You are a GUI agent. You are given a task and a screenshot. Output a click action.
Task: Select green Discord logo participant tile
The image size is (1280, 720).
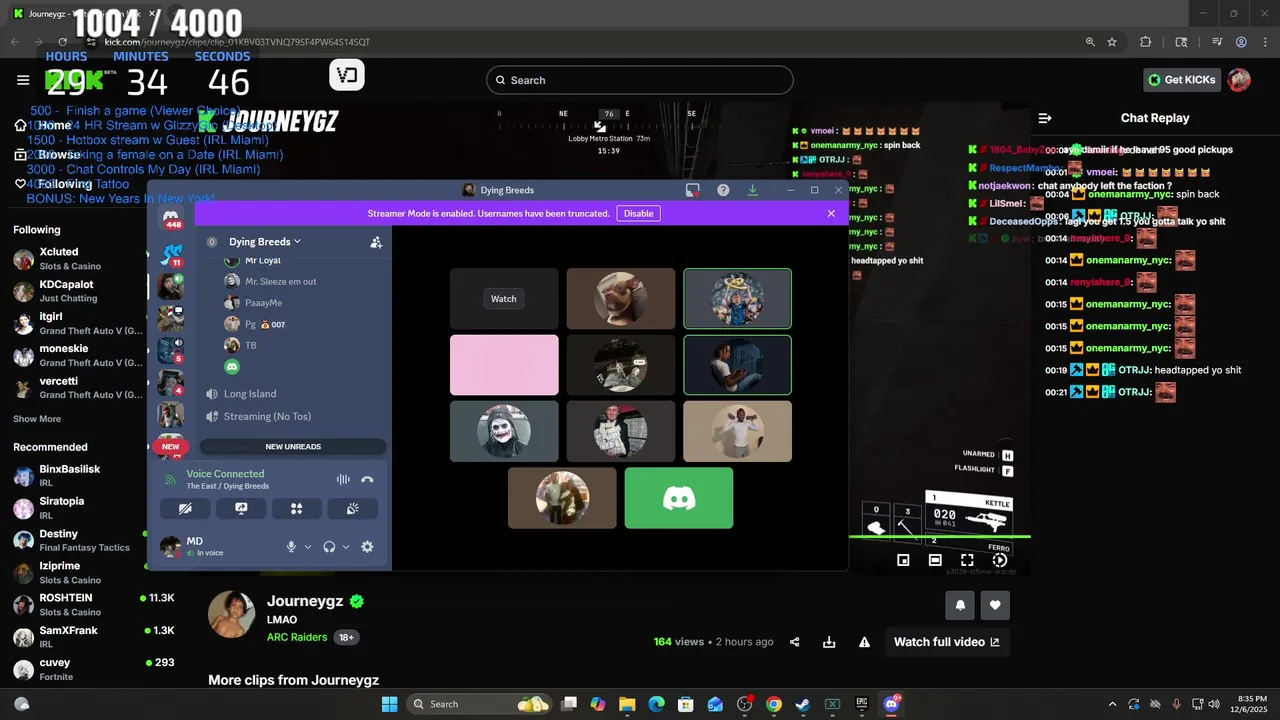point(679,498)
